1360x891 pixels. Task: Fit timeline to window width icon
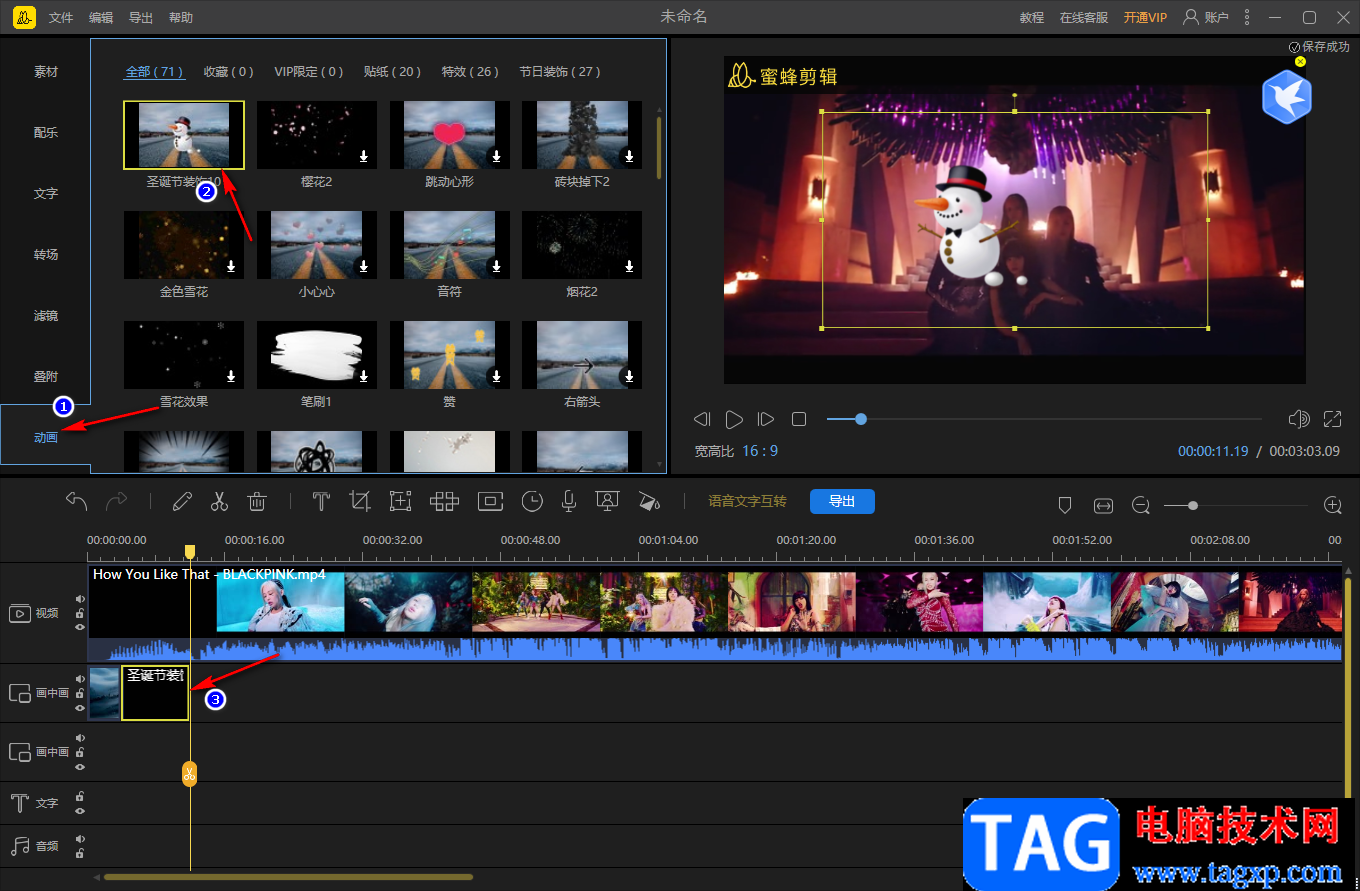tap(1103, 506)
